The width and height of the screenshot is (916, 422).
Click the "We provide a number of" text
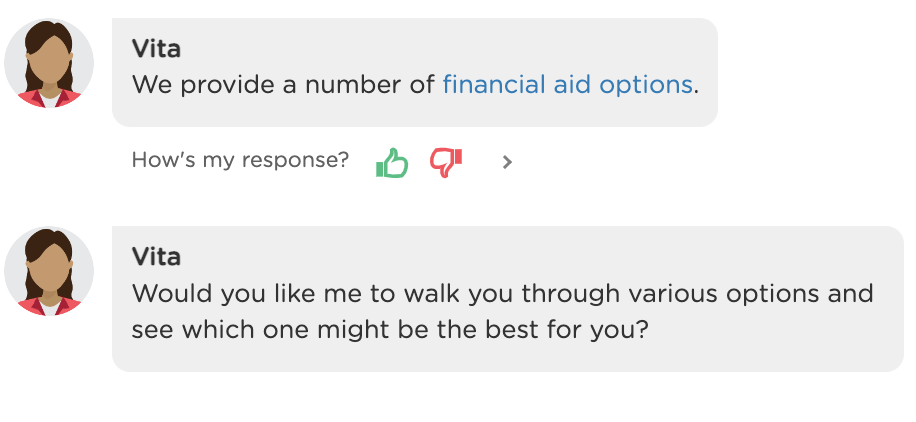tap(283, 85)
